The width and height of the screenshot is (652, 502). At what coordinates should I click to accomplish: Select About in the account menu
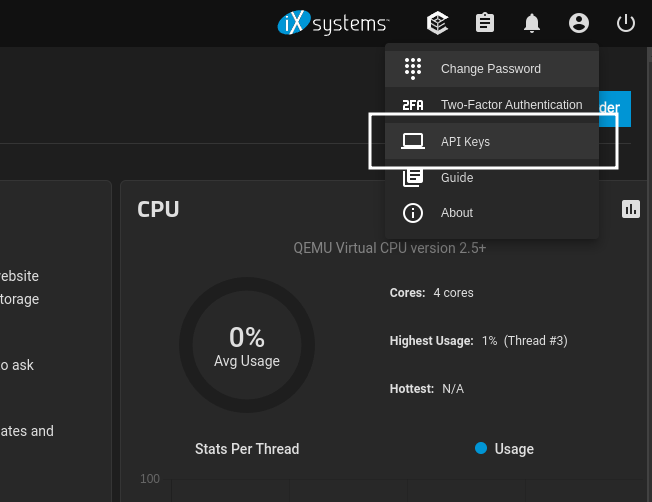pyautogui.click(x=457, y=213)
